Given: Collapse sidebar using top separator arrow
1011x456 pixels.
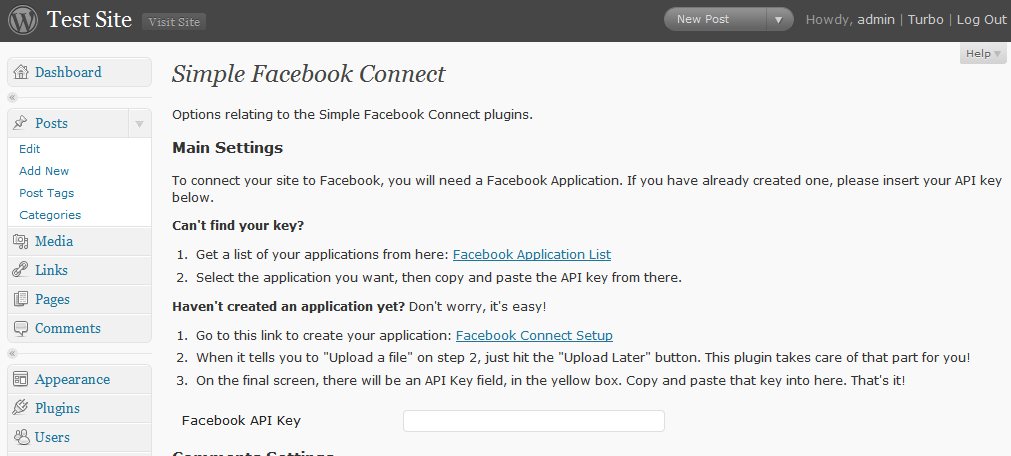Looking at the screenshot, I should [x=12, y=97].
